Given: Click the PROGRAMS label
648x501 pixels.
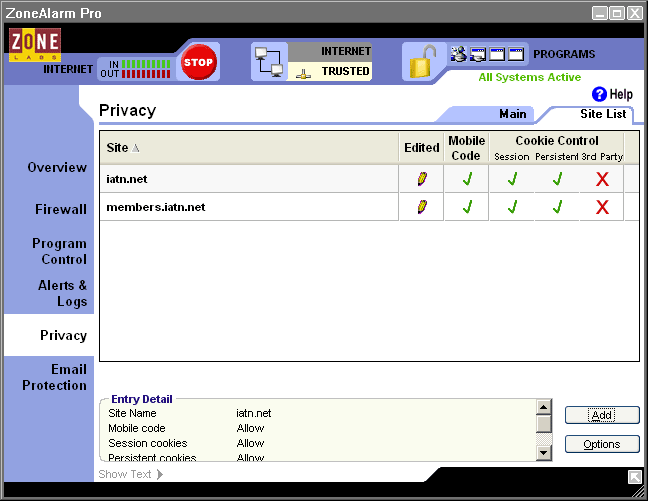Looking at the screenshot, I should point(564,54).
